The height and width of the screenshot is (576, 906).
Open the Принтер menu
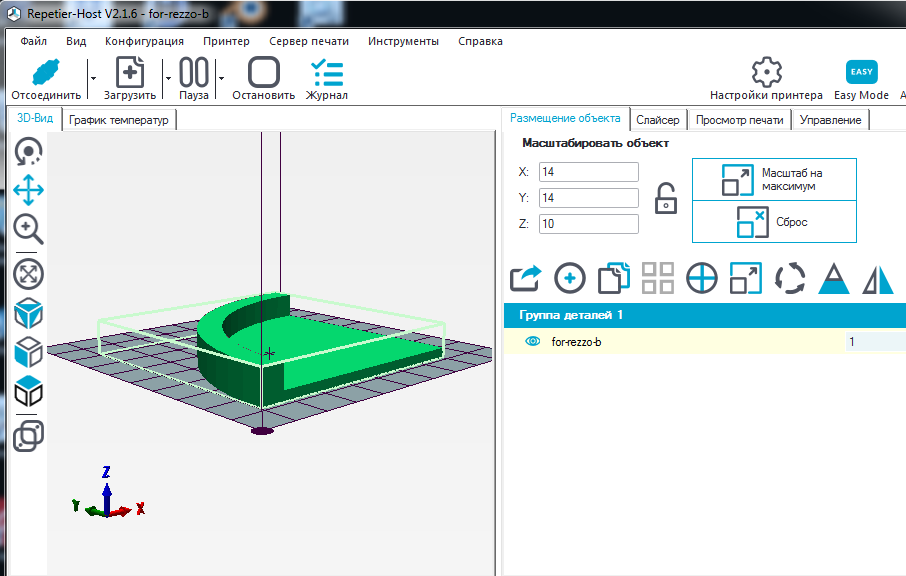226,41
